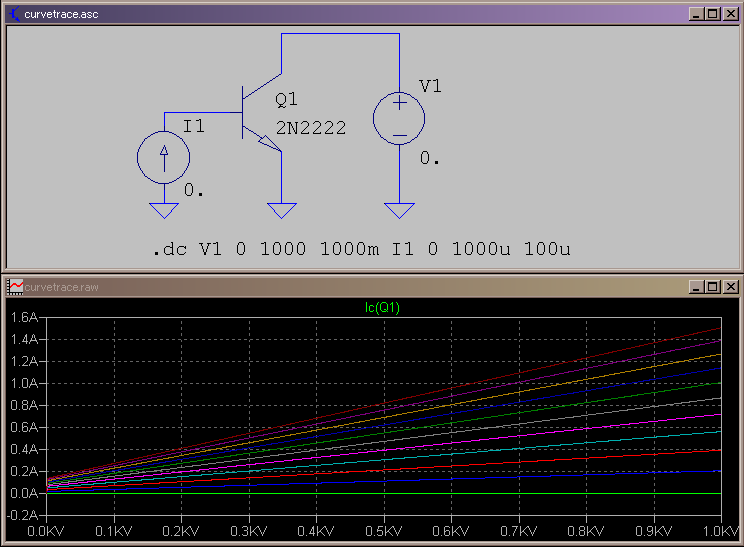This screenshot has width=744, height=547.
Task: Click ground symbol under current source I1
Action: (x=164, y=211)
